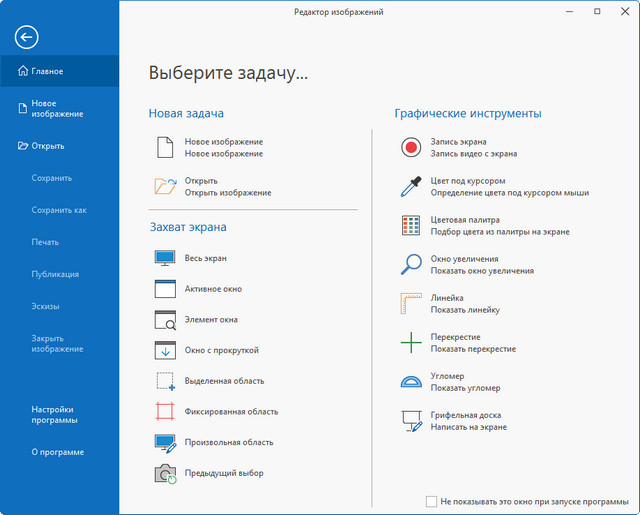Click the open folder icon in sidebar
The height and width of the screenshot is (515, 640).
(23, 146)
